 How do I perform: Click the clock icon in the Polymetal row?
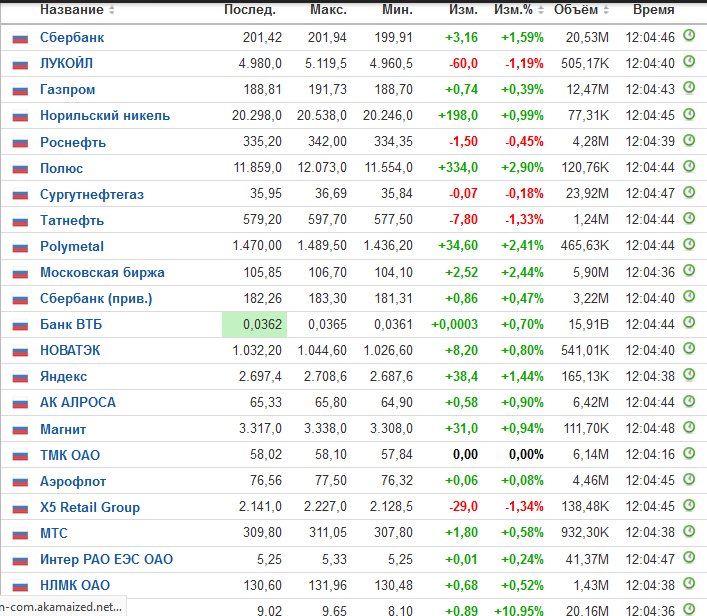[x=689, y=244]
